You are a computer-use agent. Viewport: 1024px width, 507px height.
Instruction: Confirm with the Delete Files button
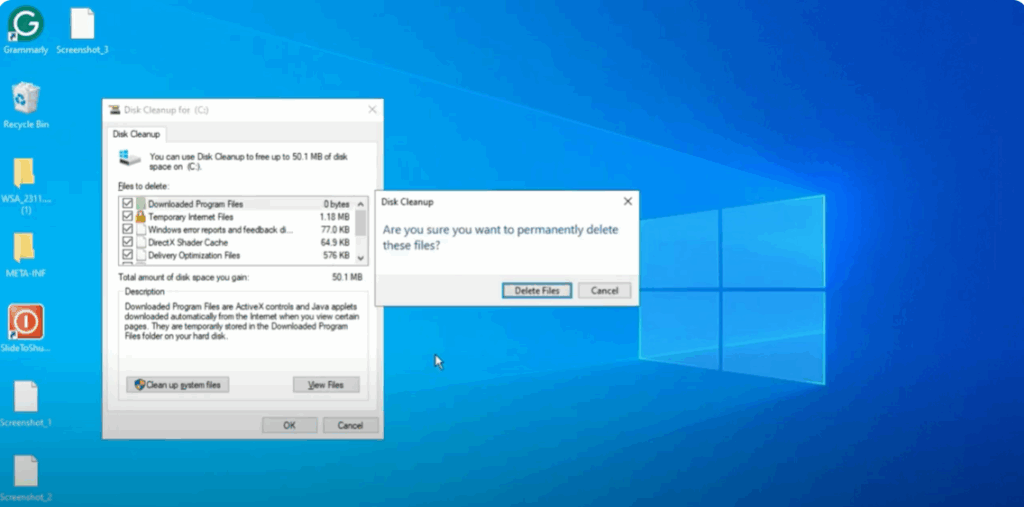[537, 291]
